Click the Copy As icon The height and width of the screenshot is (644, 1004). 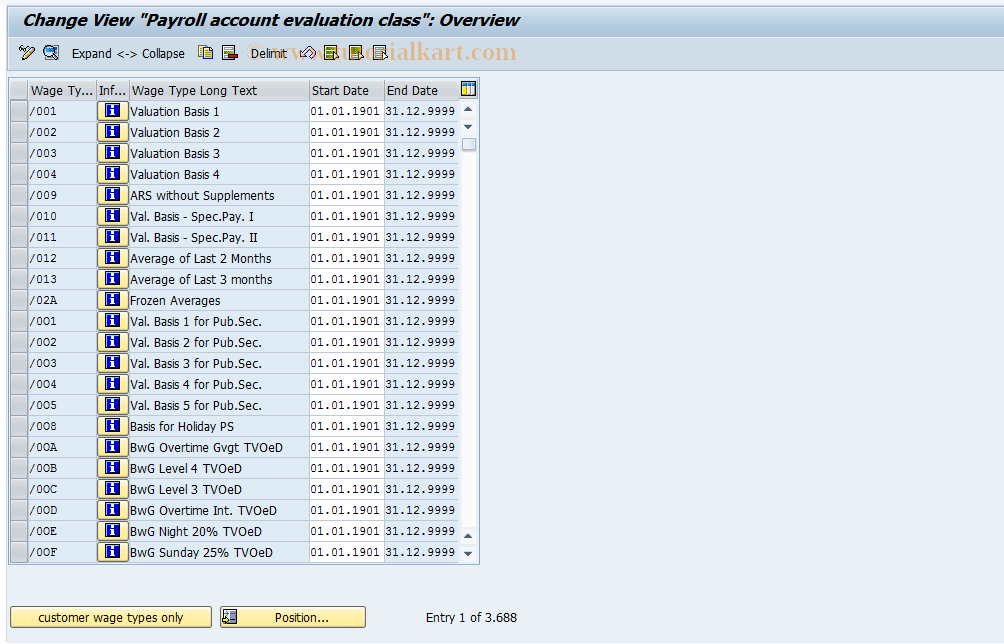(x=206, y=53)
